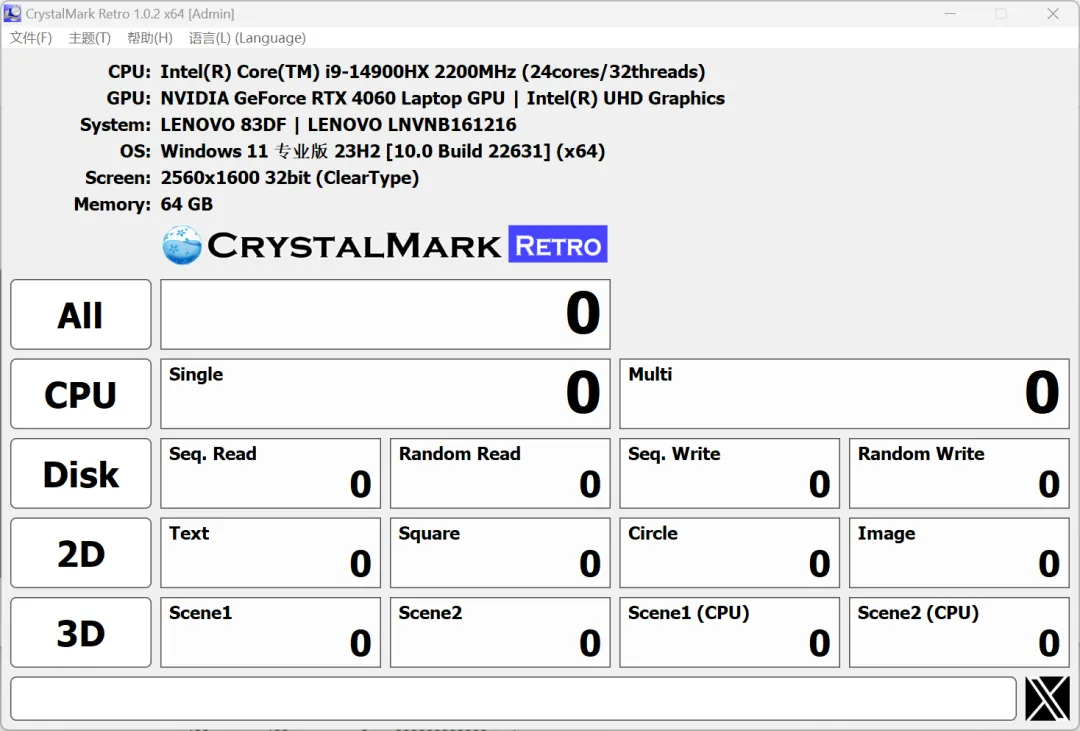Start the CPU benchmark
This screenshot has width=1080, height=731.
point(81,394)
